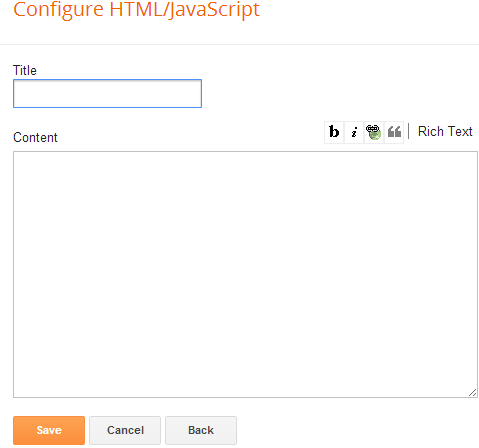The width and height of the screenshot is (479, 448).
Task: Save the HTML/JavaScript gadget
Action: click(x=49, y=430)
